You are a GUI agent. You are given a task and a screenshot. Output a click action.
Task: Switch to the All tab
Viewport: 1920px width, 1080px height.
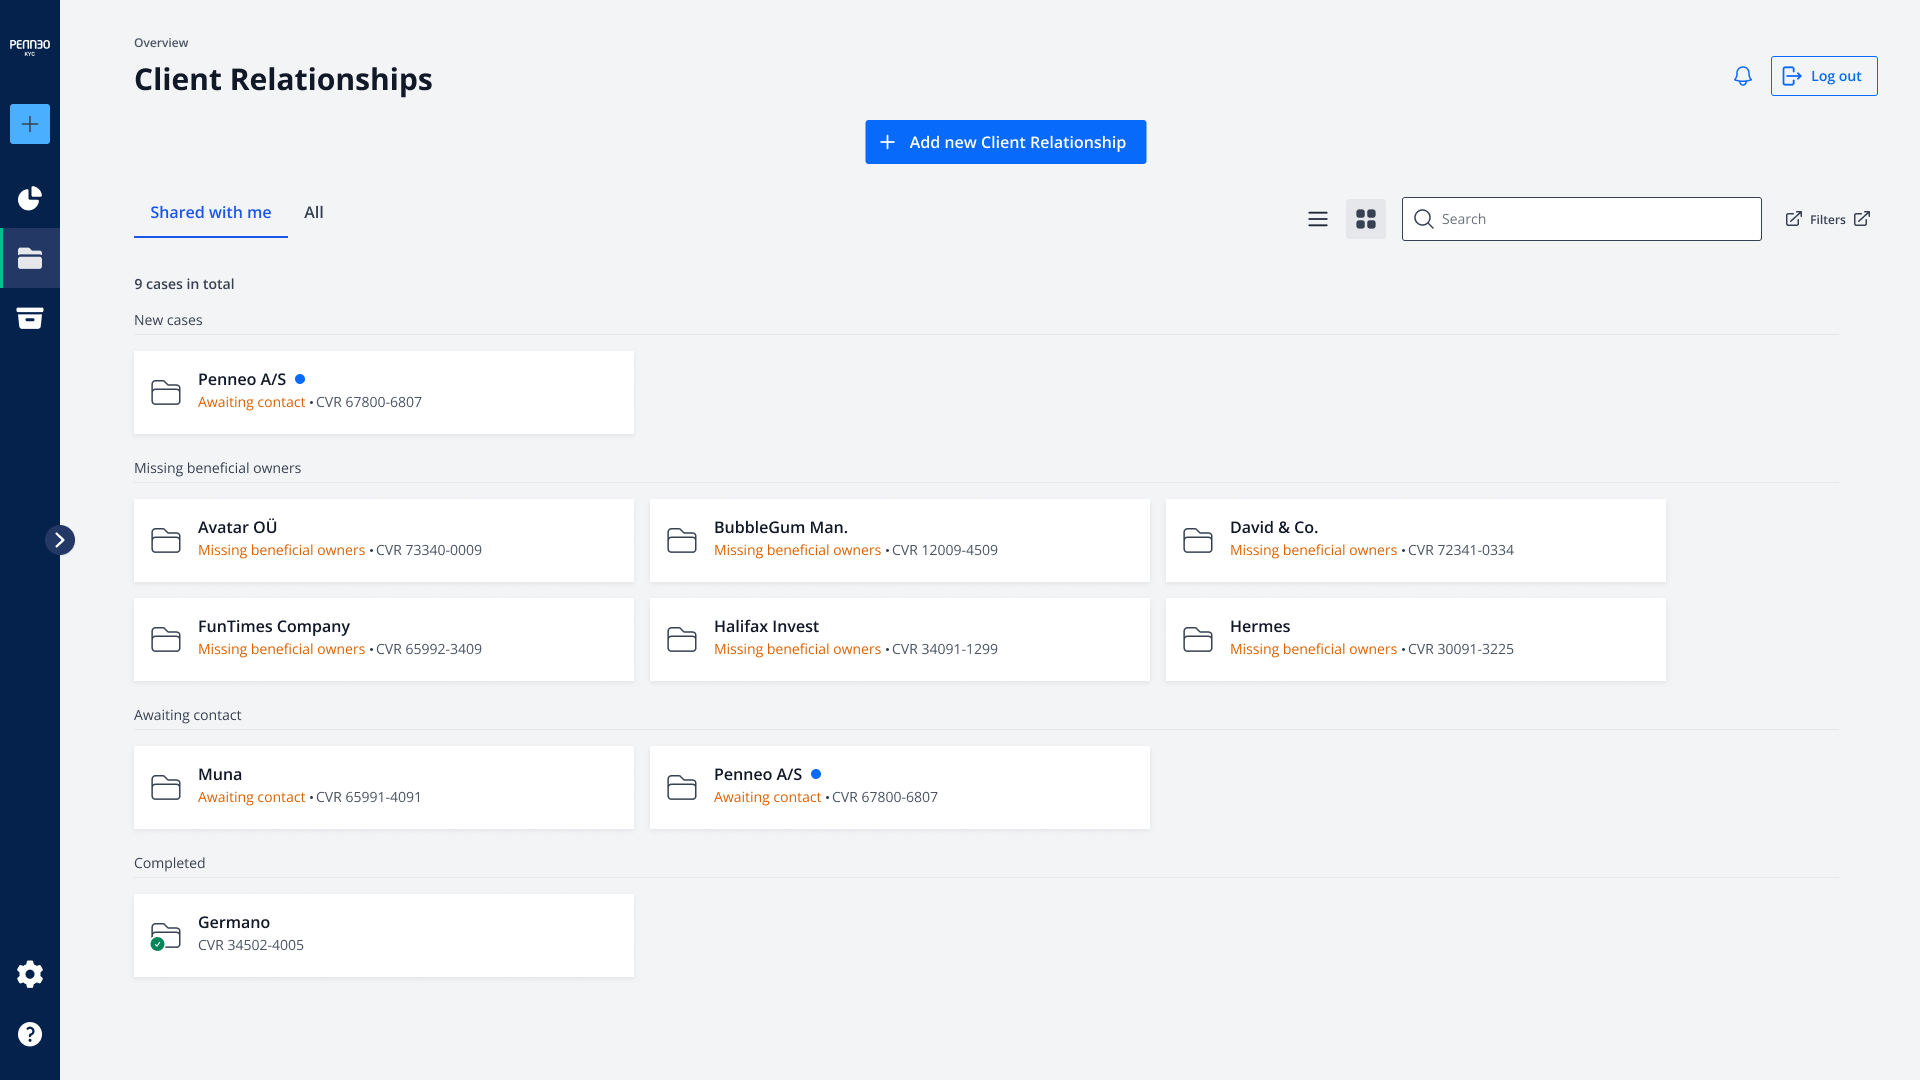[x=314, y=212]
